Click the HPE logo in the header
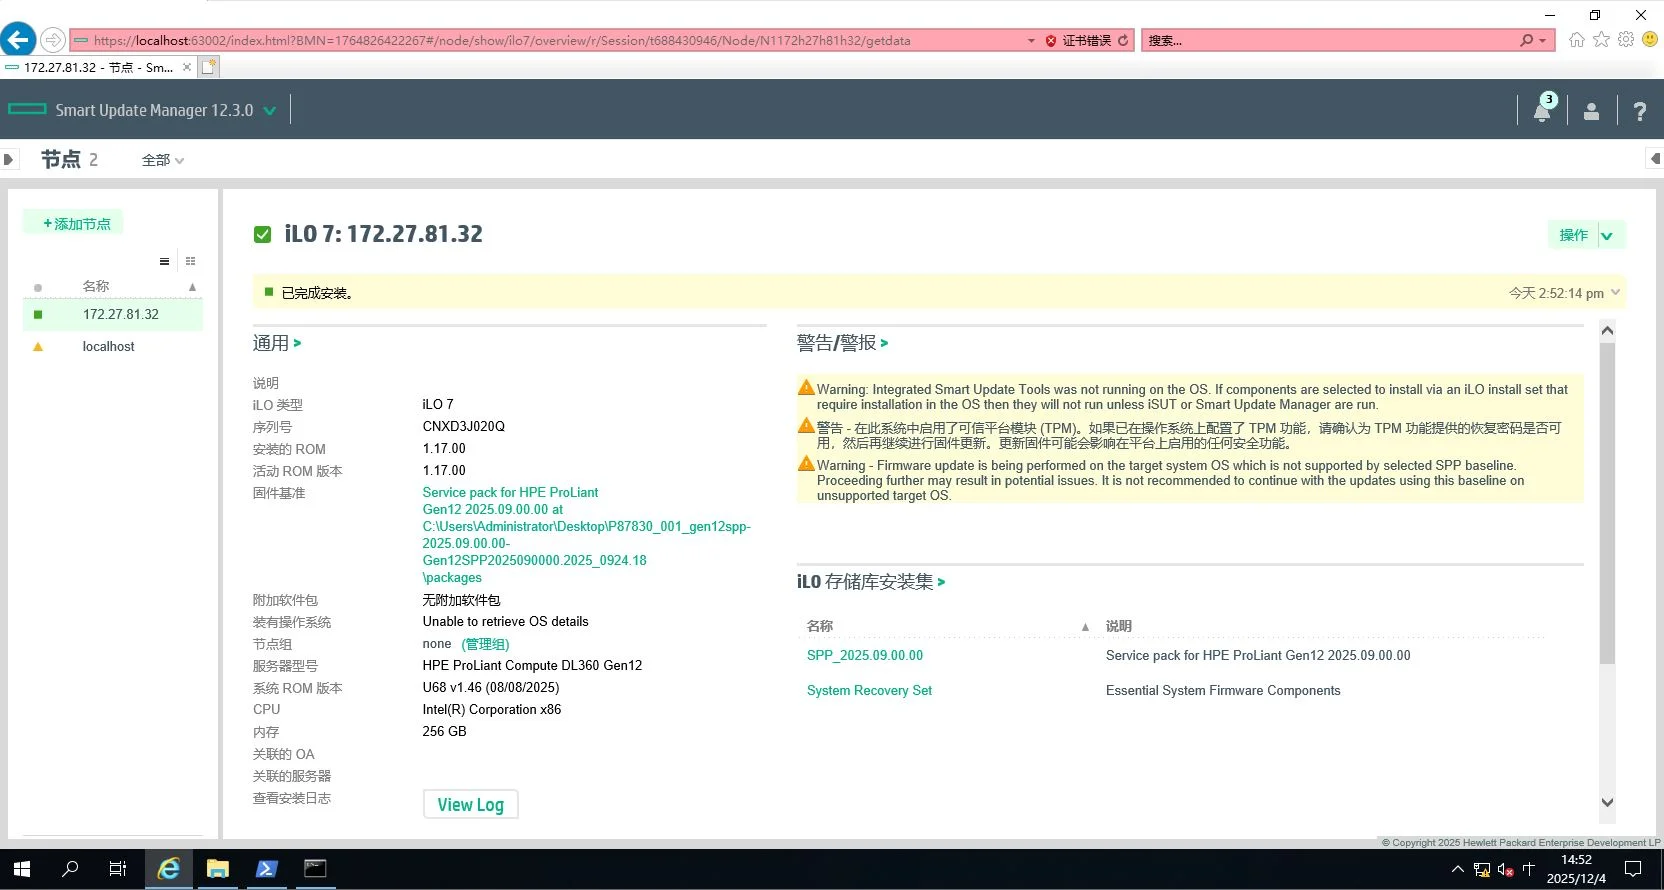The width and height of the screenshot is (1664, 890). 27,109
